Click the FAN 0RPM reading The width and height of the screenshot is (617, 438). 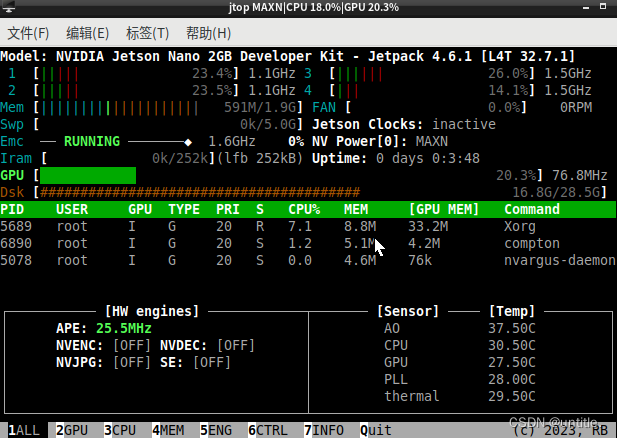pyautogui.click(x=576, y=107)
